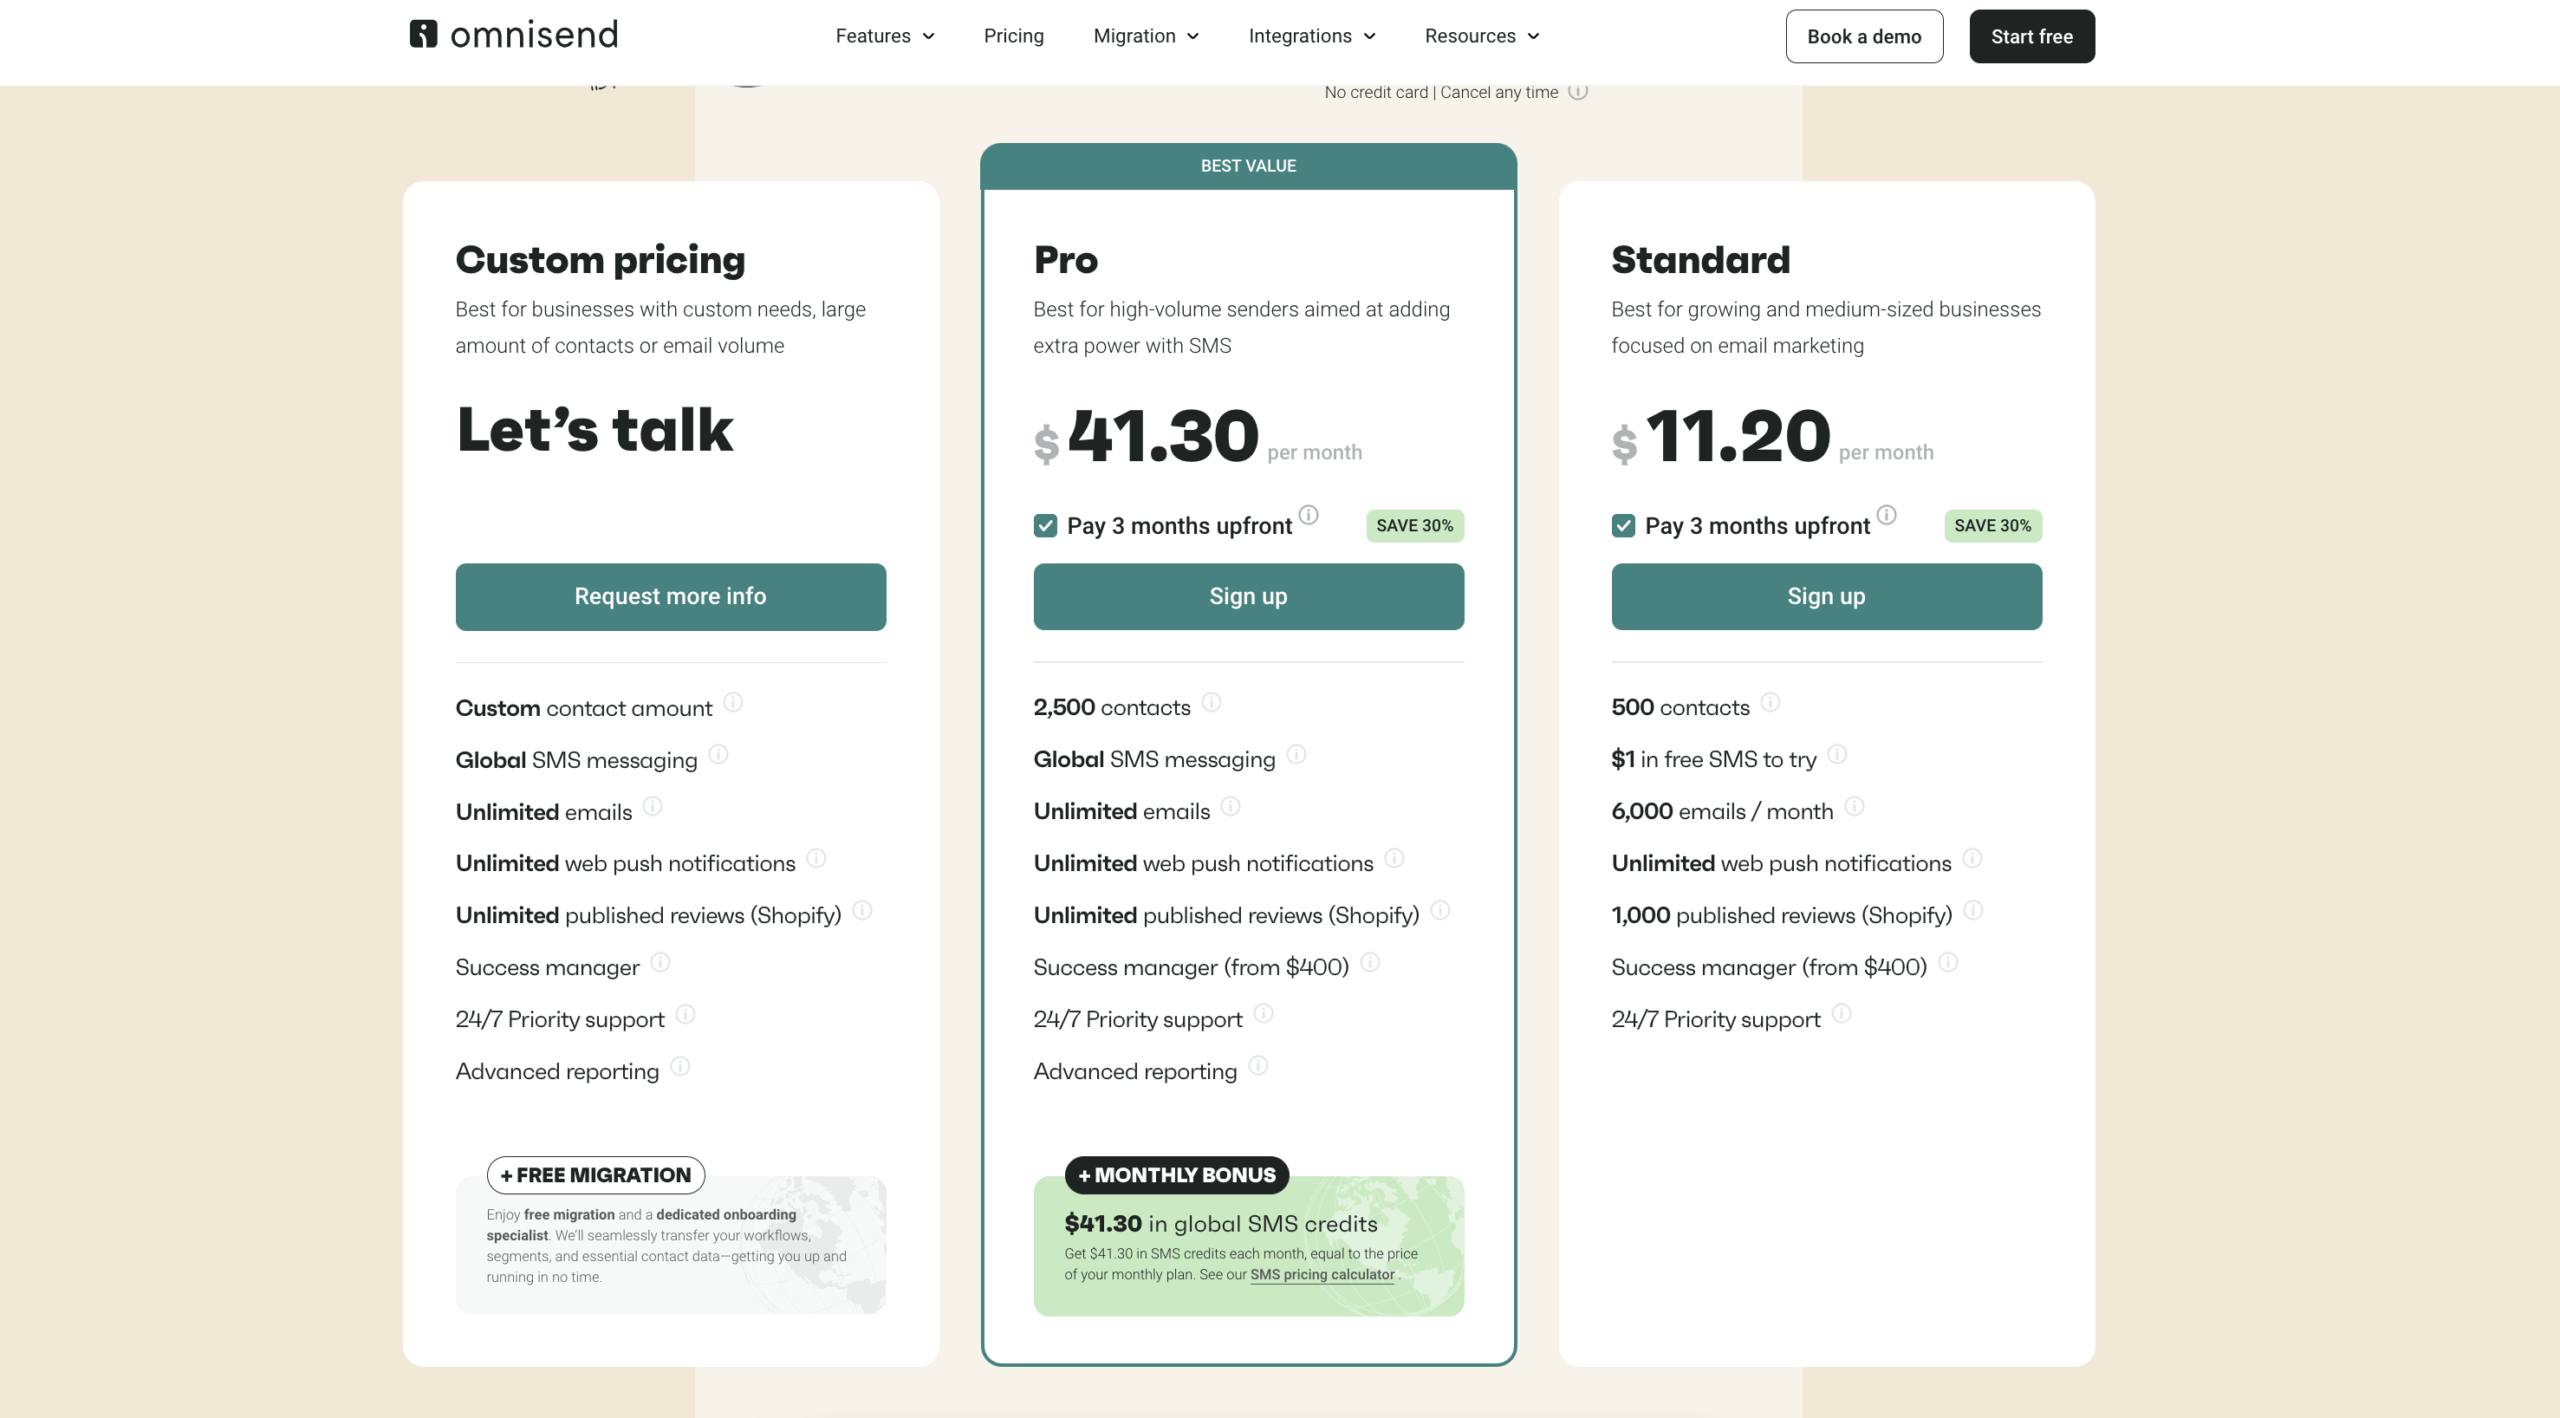Expand the Features dropdown menu
The image size is (2560, 1418).
tap(885, 36)
